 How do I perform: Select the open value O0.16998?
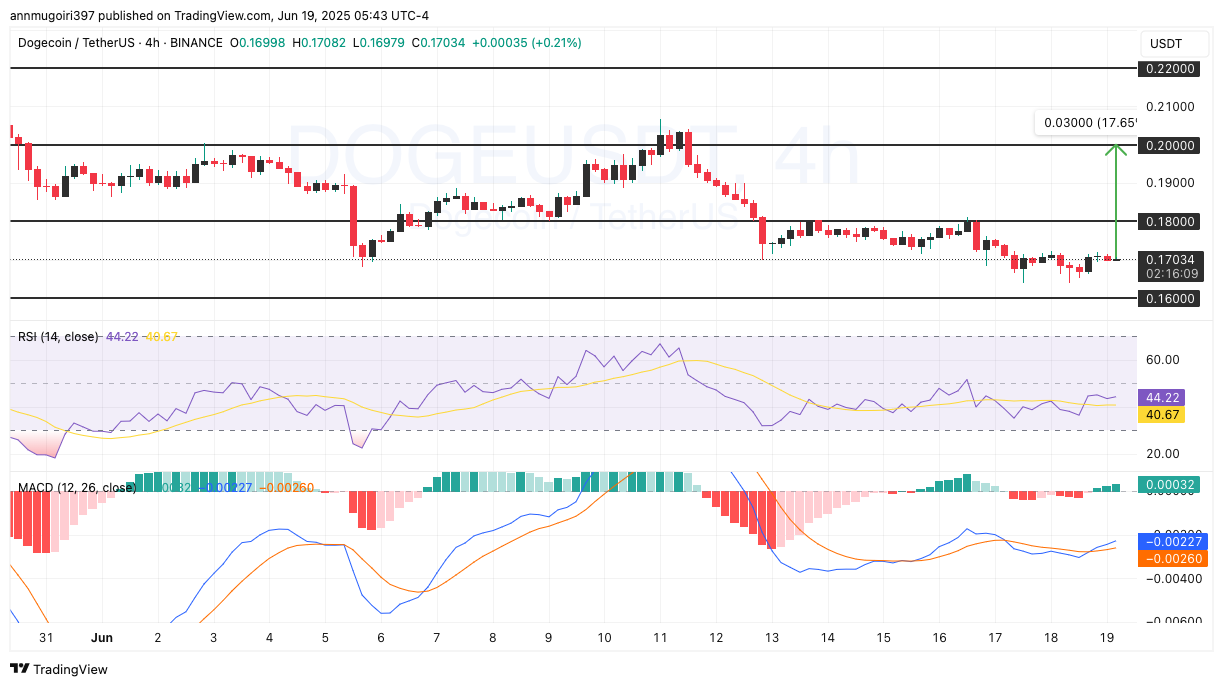[x=260, y=43]
